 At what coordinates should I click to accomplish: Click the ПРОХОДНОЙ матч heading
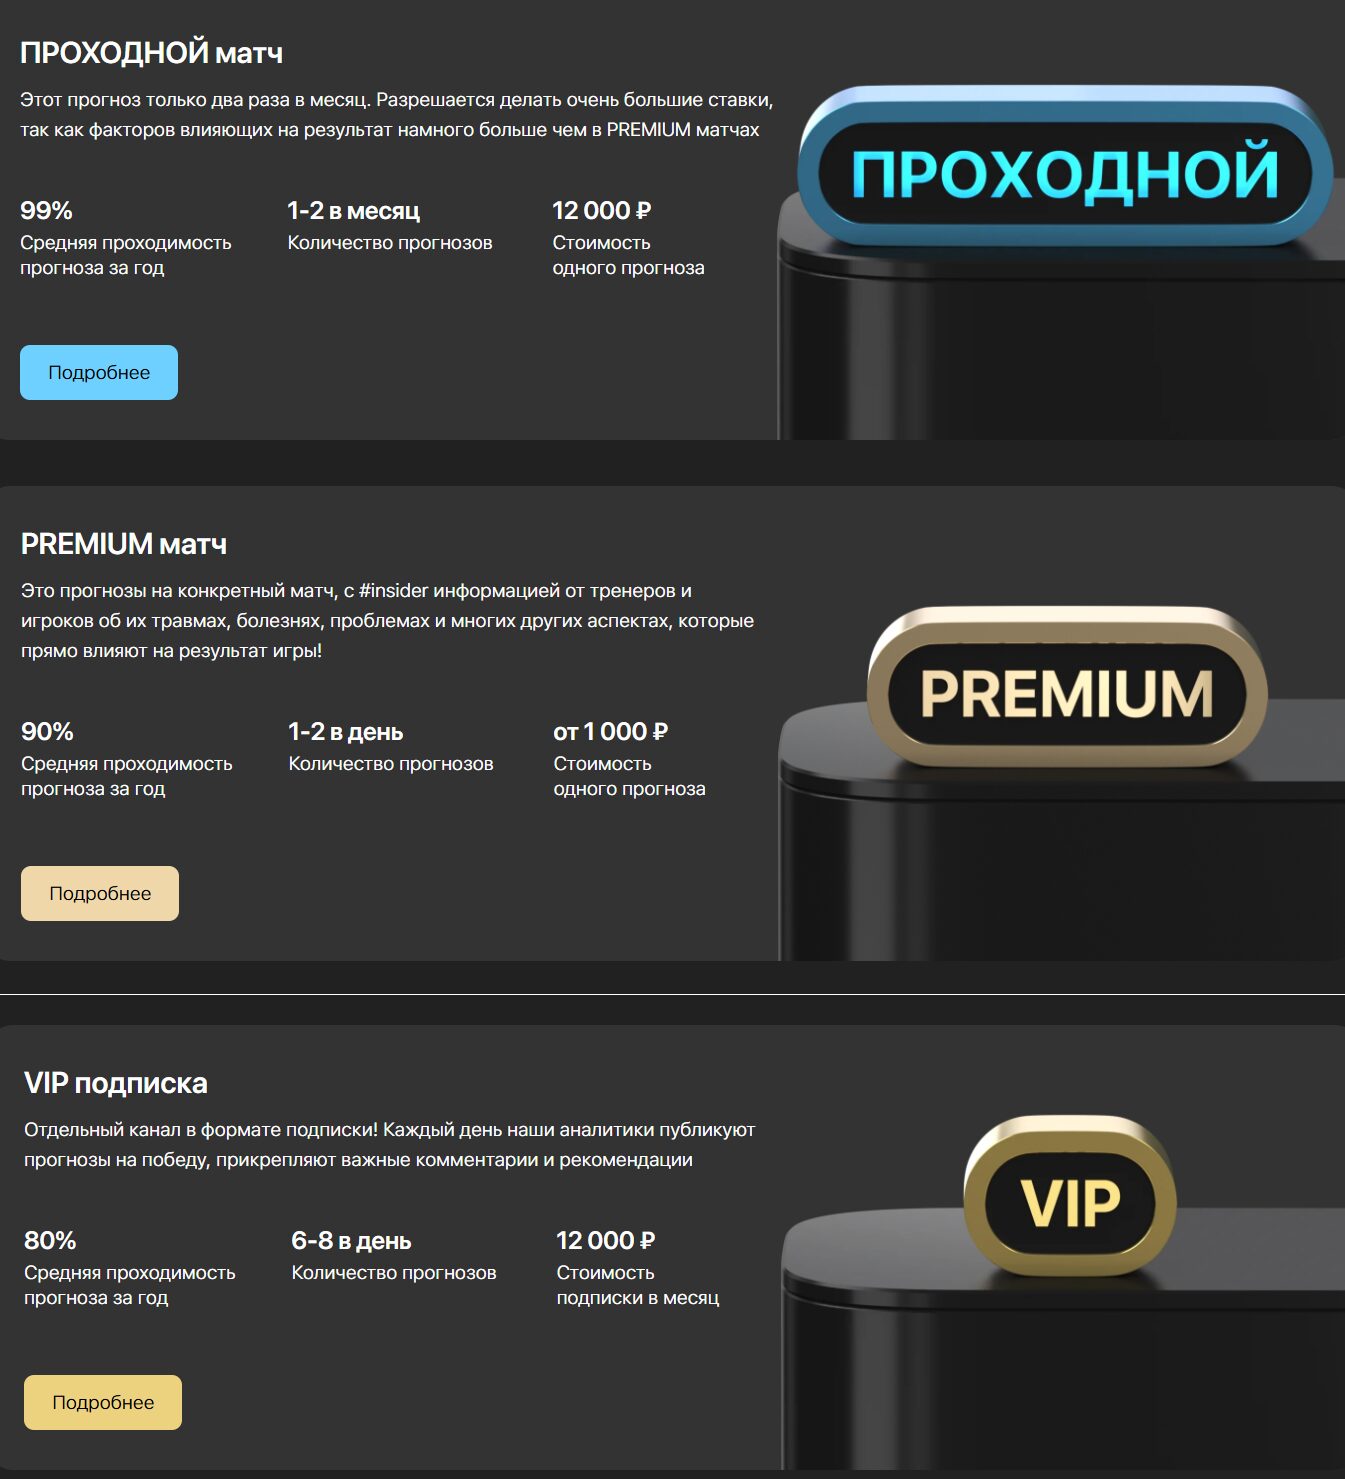click(x=151, y=53)
